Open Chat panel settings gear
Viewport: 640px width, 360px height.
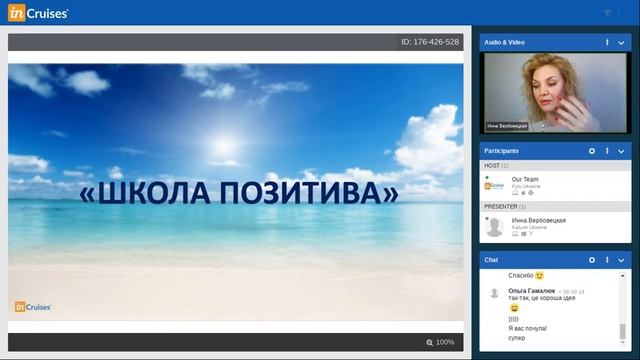click(x=592, y=260)
